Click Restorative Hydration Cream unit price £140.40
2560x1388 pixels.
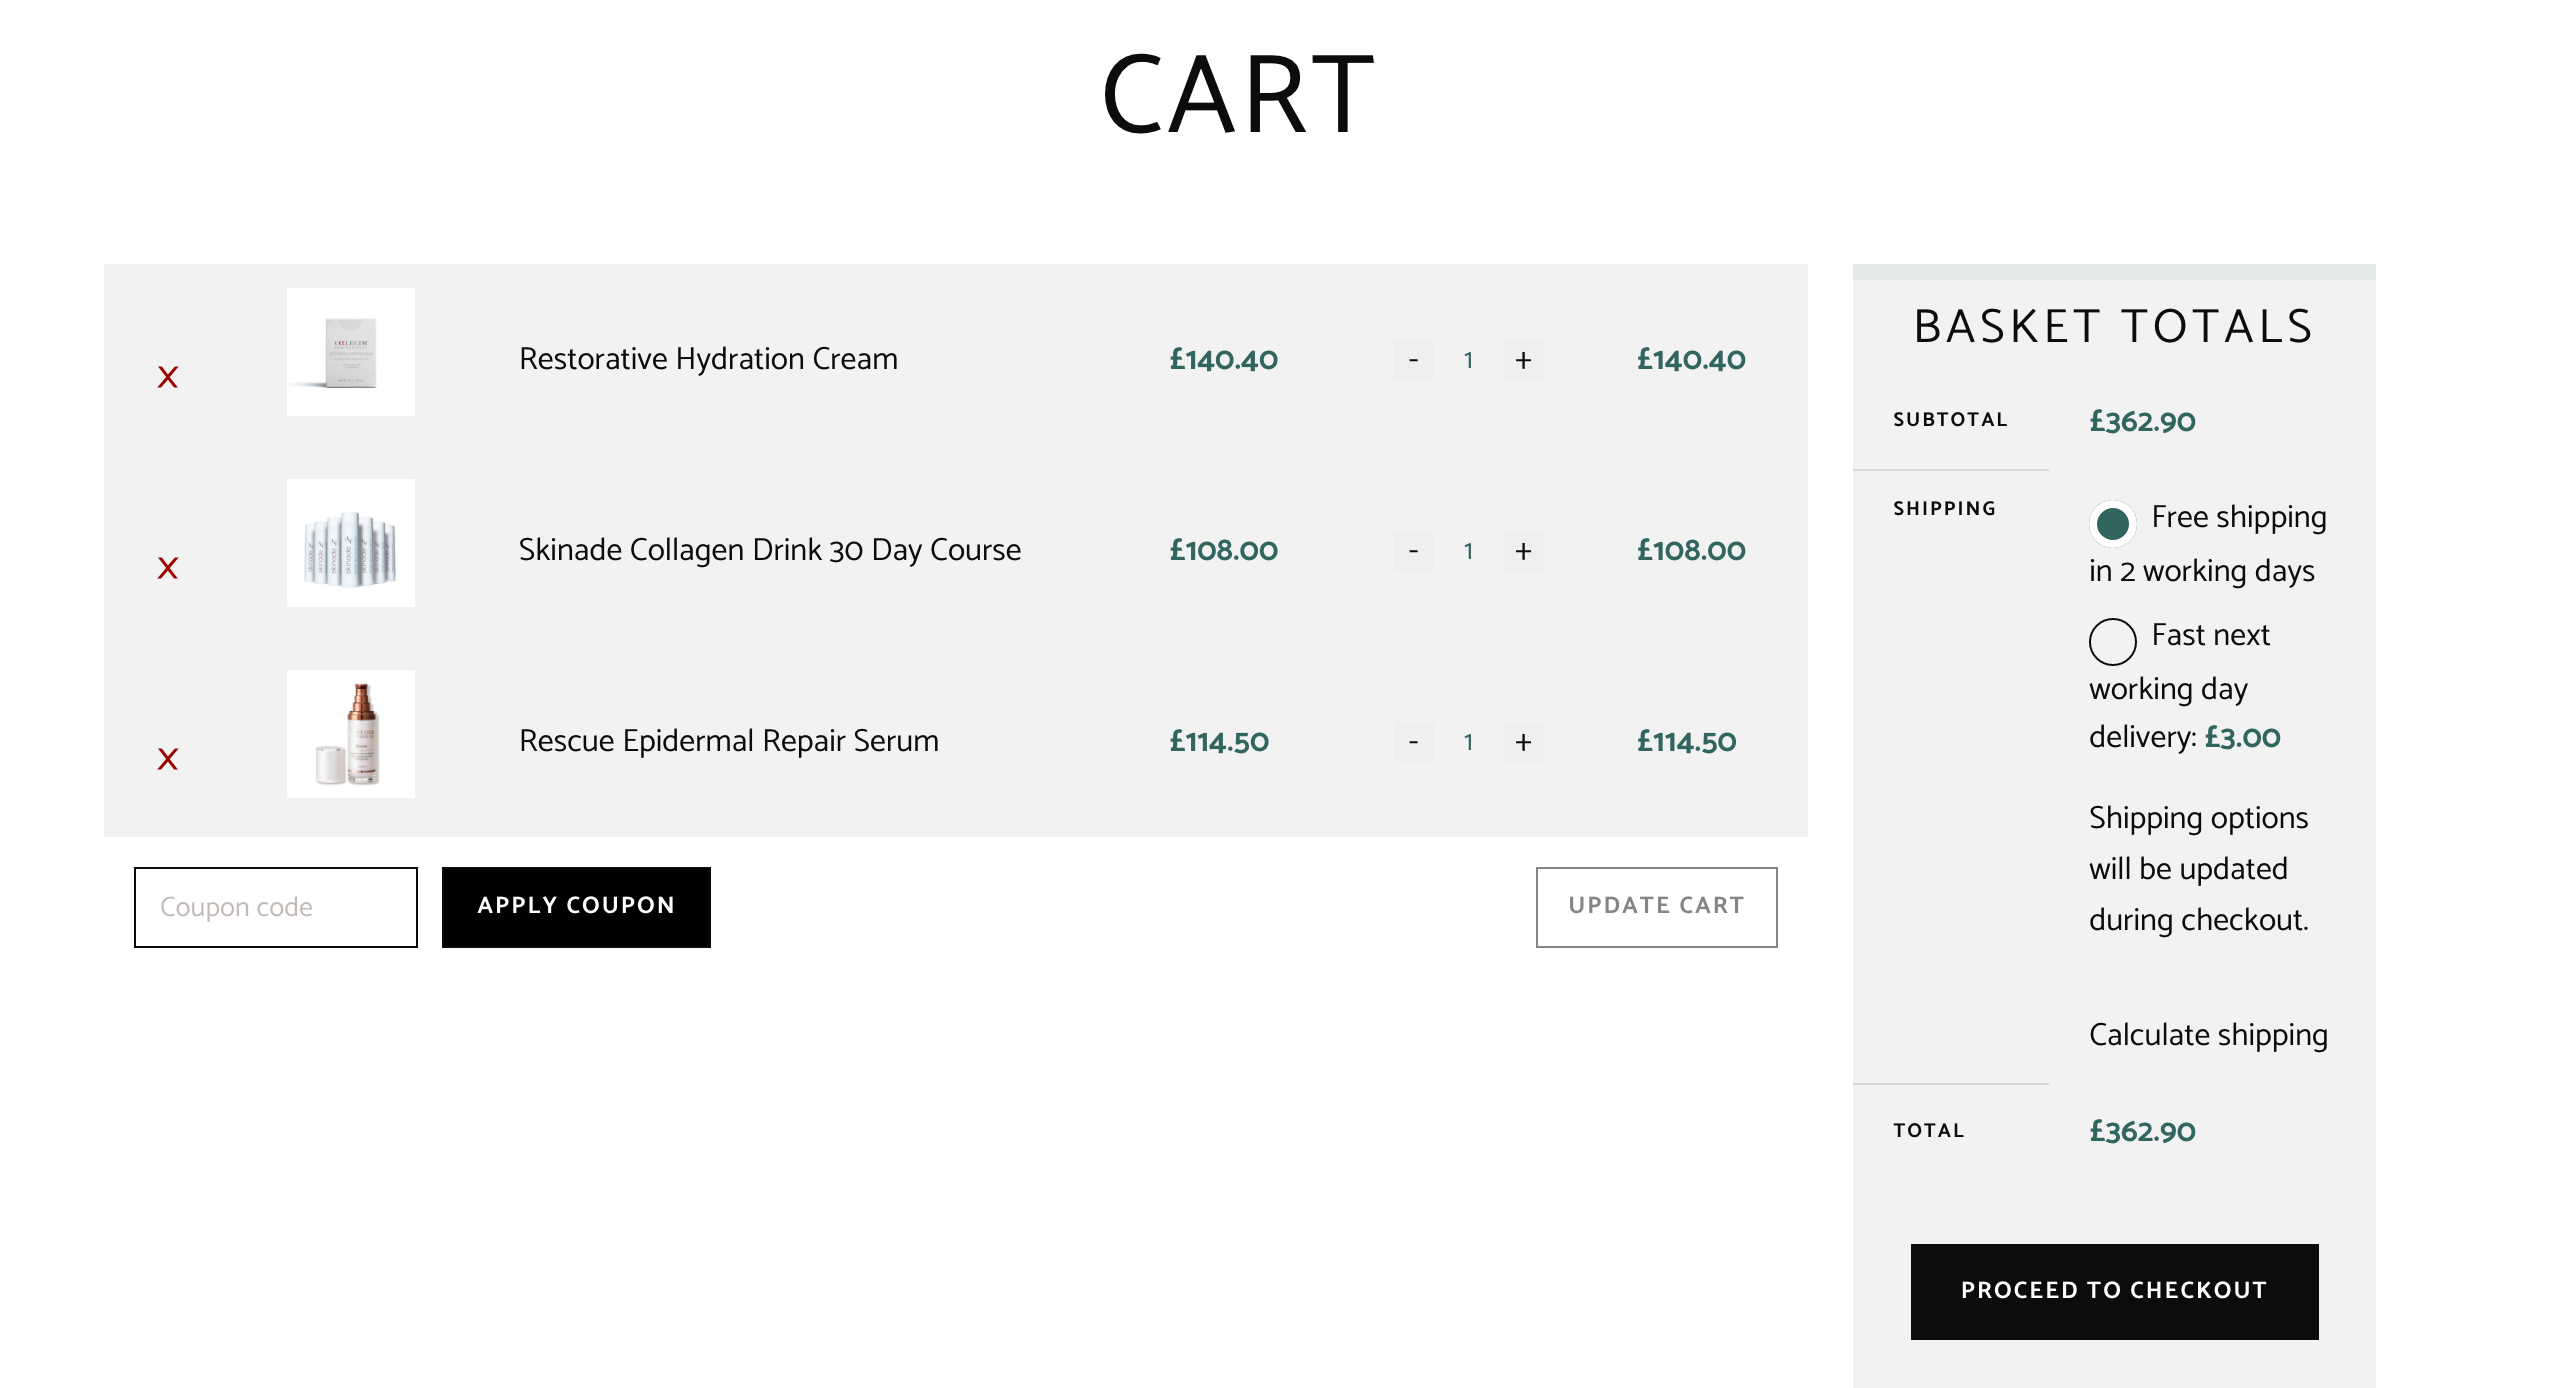pyautogui.click(x=1223, y=359)
